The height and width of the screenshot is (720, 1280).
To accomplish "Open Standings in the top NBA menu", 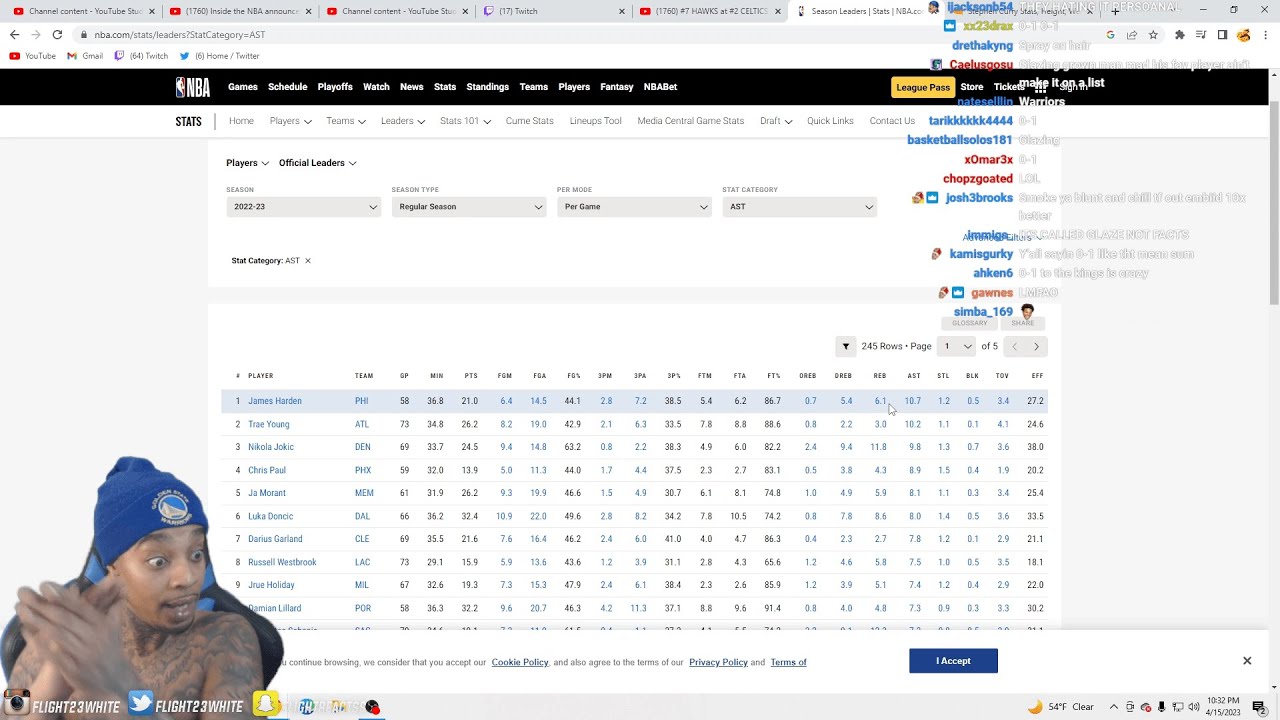I will click(x=488, y=87).
